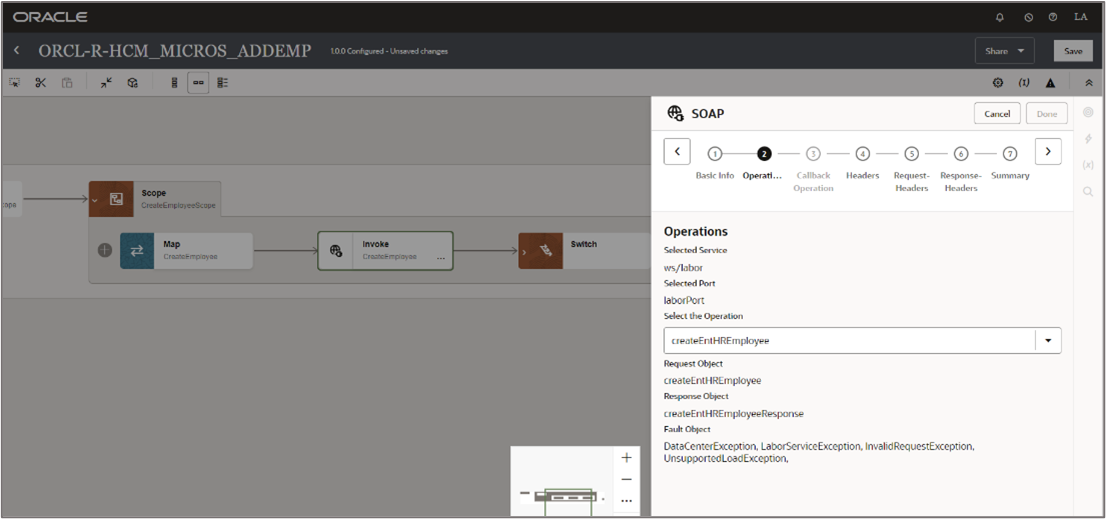Click the SOAP adapter globe icon

[675, 113]
